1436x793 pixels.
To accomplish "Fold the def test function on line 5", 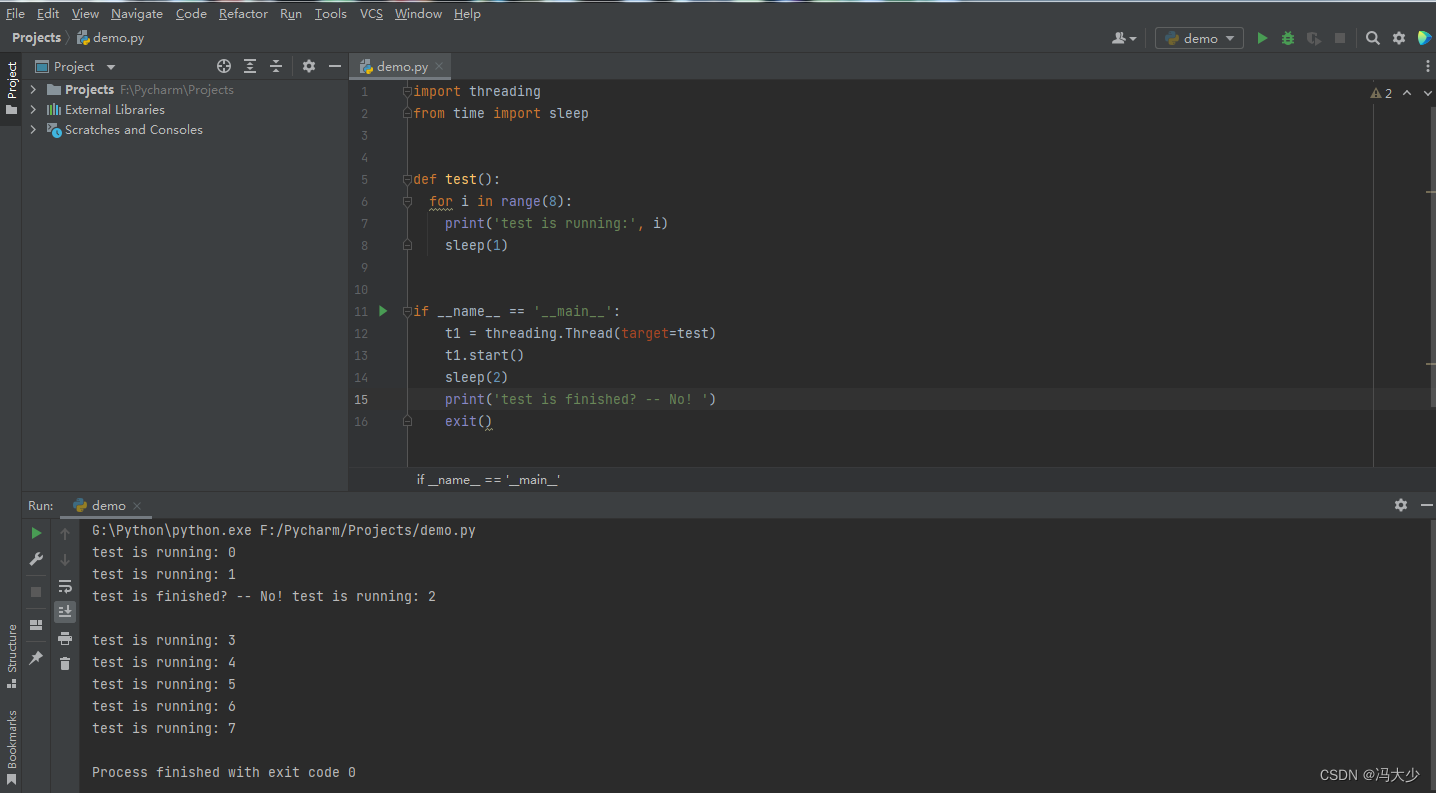I will [407, 179].
